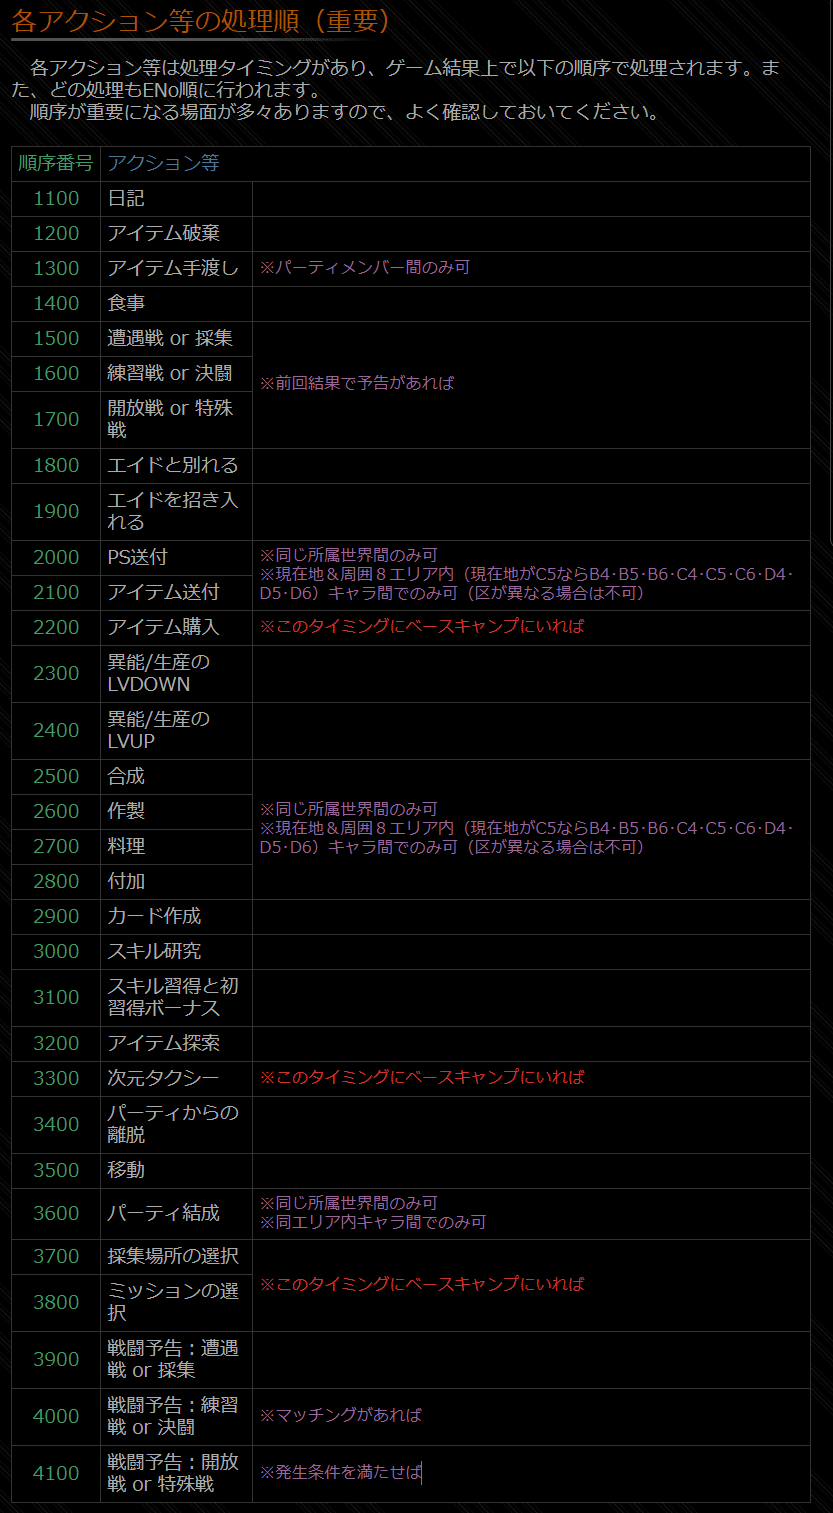The image size is (833, 1513).
Task: Click the パーティからの離脱 cell
Action: point(176,1125)
